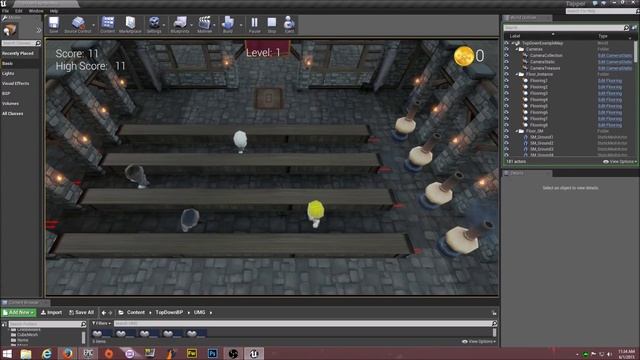The height and width of the screenshot is (360, 640).
Task: Click the World Outliner vertical scrollbar
Action: [x=636, y=51]
